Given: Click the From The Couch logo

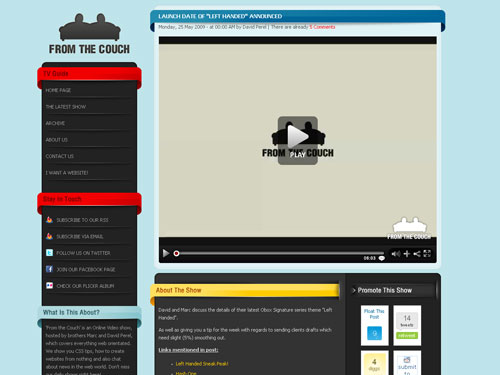Looking at the screenshot, I should tap(89, 34).
